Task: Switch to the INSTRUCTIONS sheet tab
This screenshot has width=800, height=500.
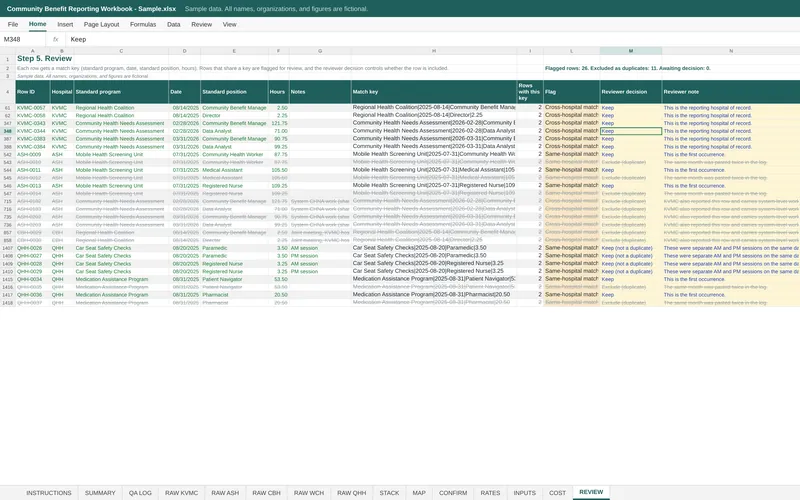Action: pyautogui.click(x=49, y=493)
